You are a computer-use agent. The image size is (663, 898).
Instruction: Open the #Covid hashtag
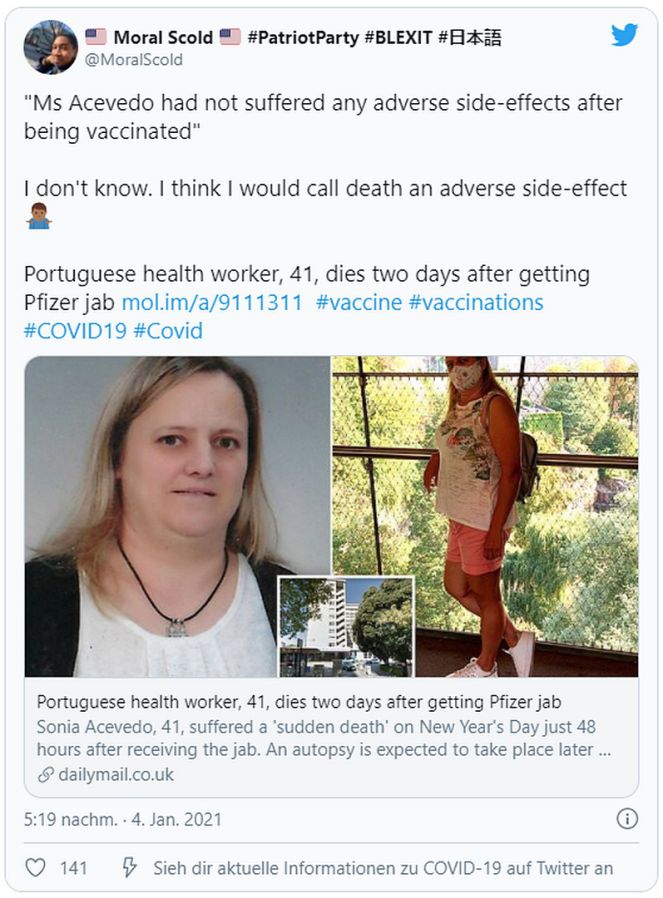pyautogui.click(x=168, y=331)
